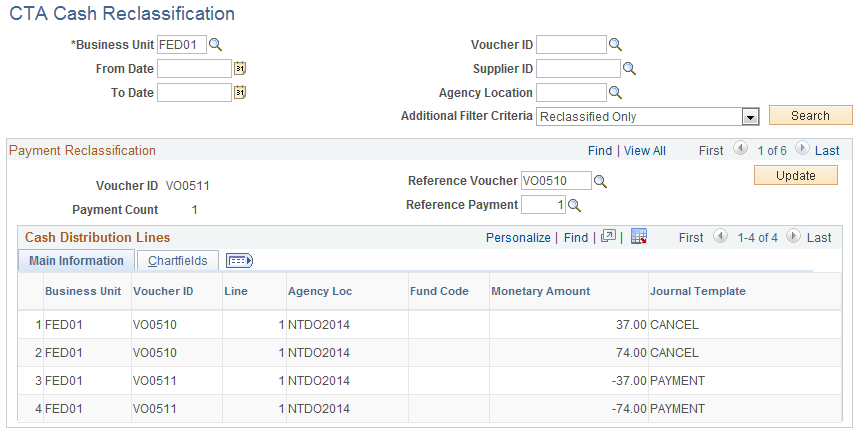The width and height of the screenshot is (866, 437).
Task: Switch to Chartfields tab
Action: point(178,261)
